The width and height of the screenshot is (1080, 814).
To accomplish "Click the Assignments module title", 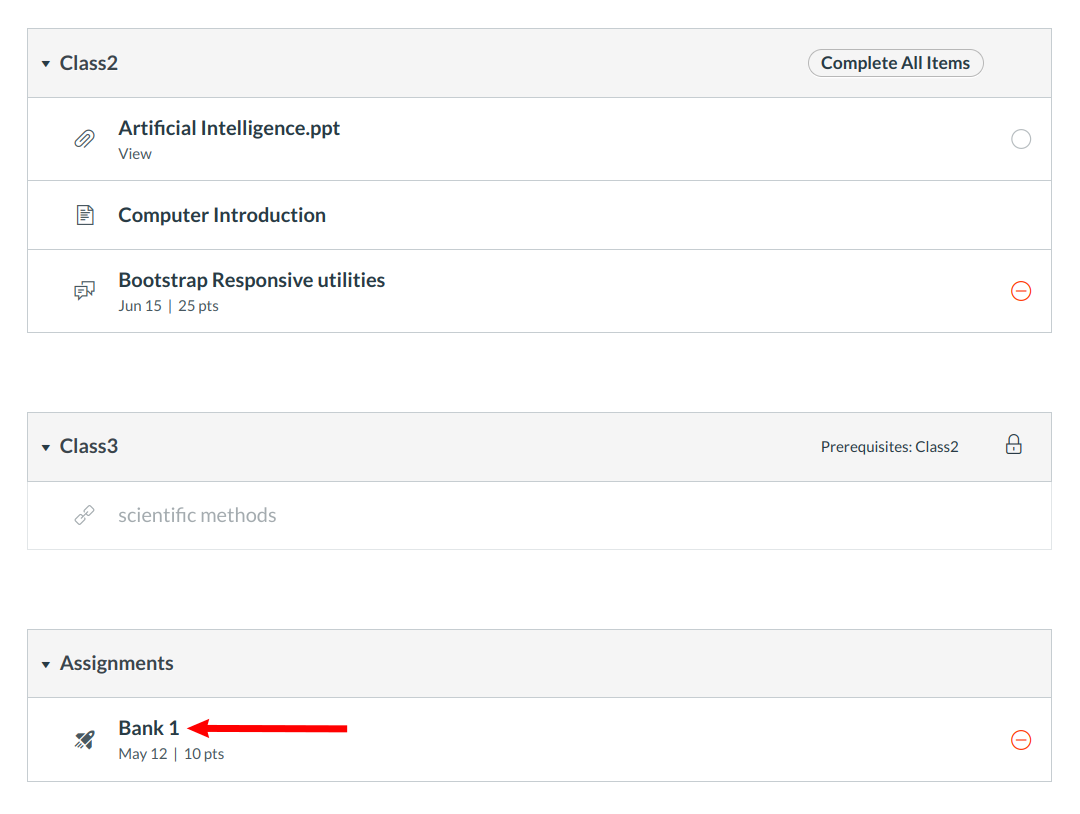I will 116,663.
